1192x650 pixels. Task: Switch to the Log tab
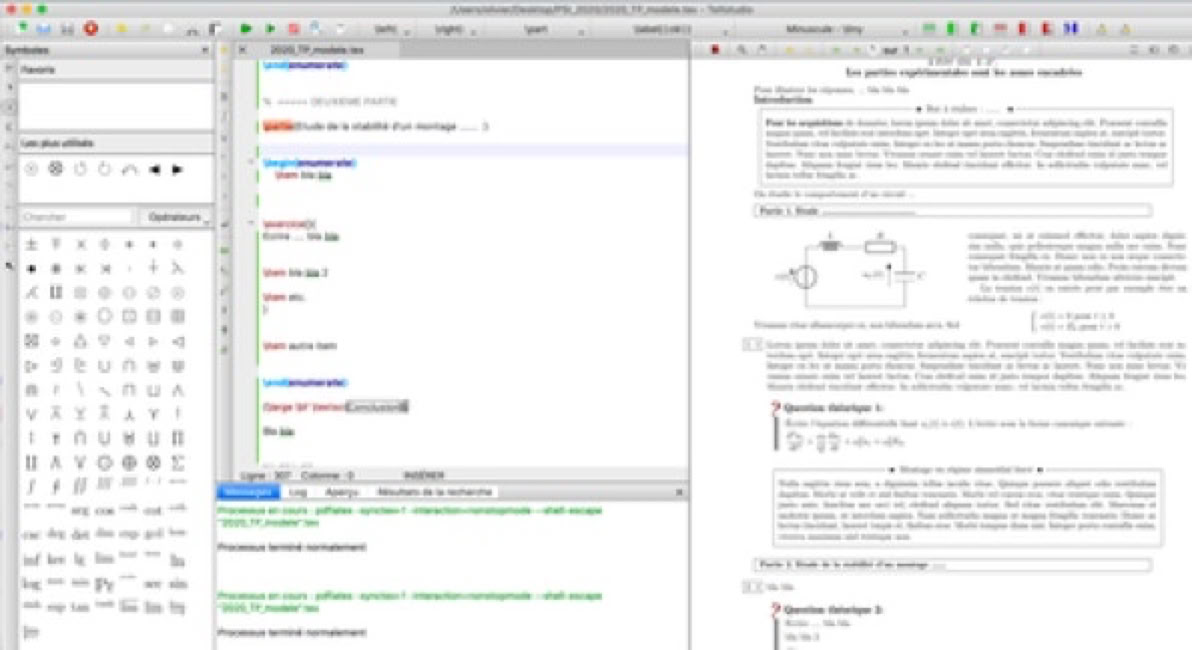click(x=298, y=493)
